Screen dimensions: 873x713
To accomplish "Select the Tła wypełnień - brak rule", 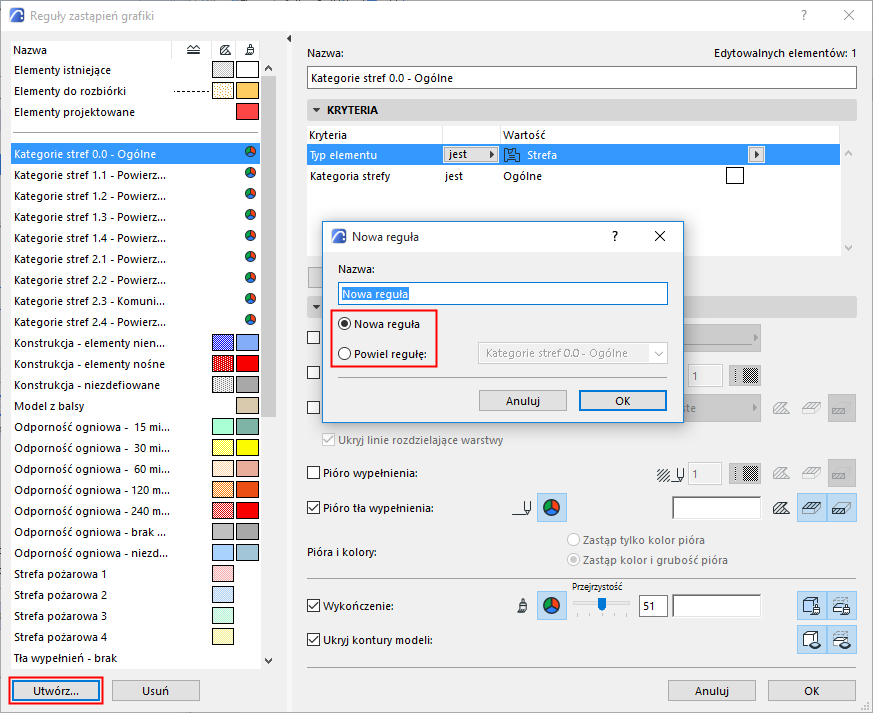I will tap(135, 658).
